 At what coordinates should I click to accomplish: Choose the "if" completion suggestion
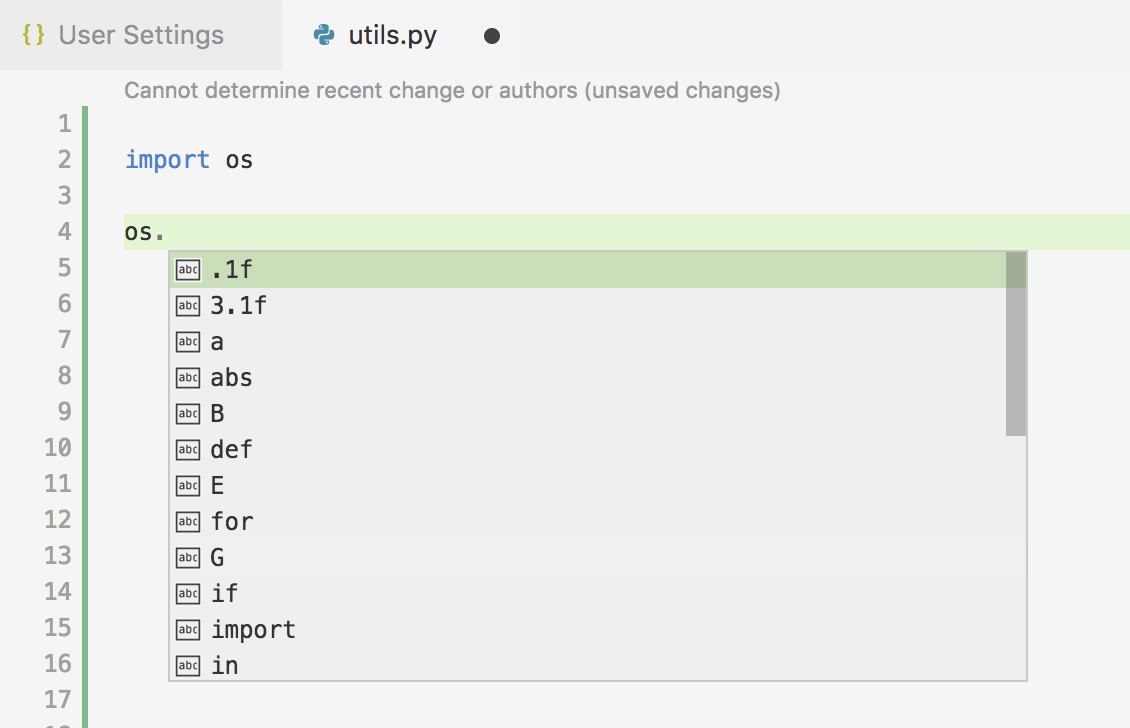tap(222, 593)
